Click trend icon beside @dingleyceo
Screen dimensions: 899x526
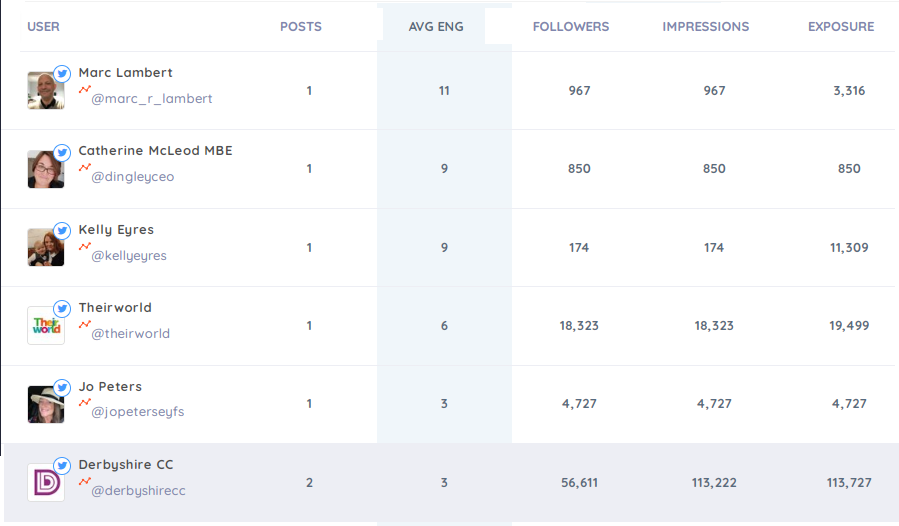coord(85,167)
